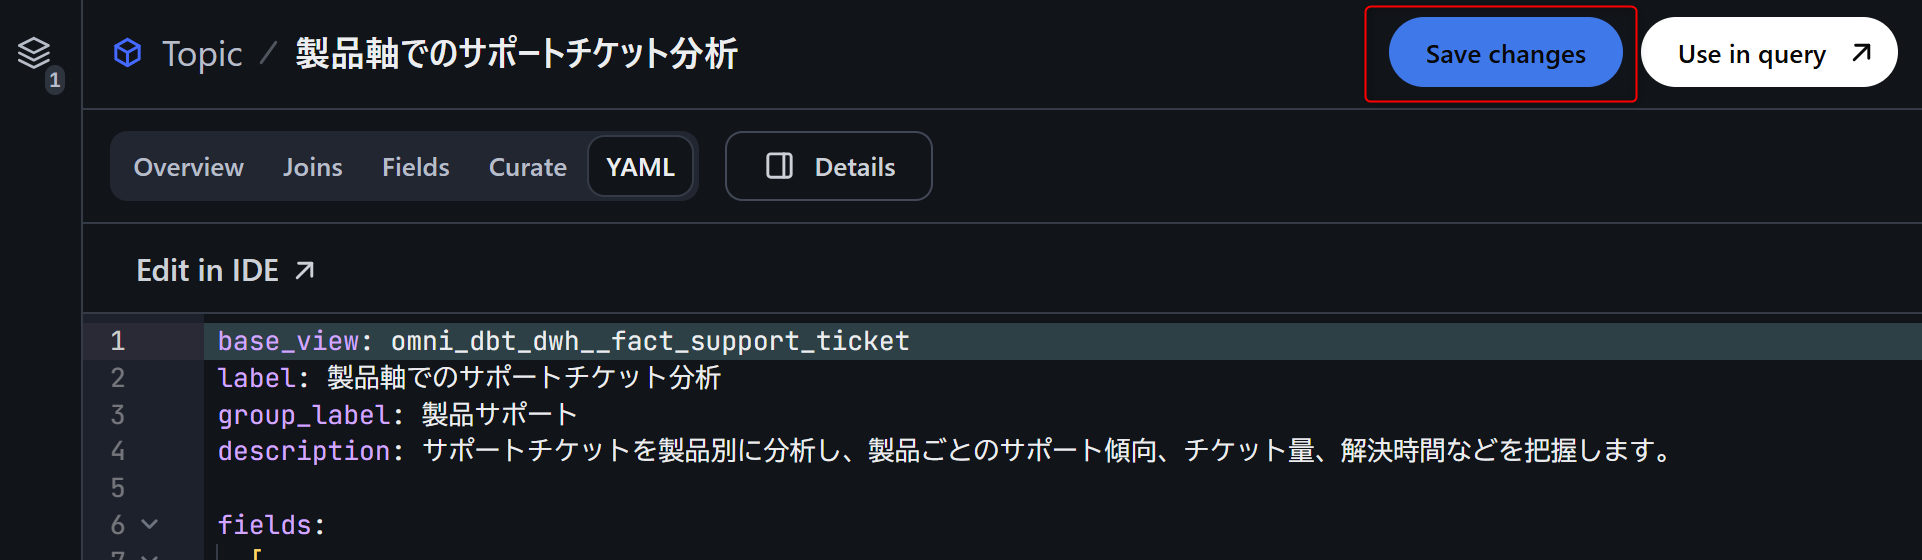
Task: Save changes to the topic
Action: (1505, 53)
